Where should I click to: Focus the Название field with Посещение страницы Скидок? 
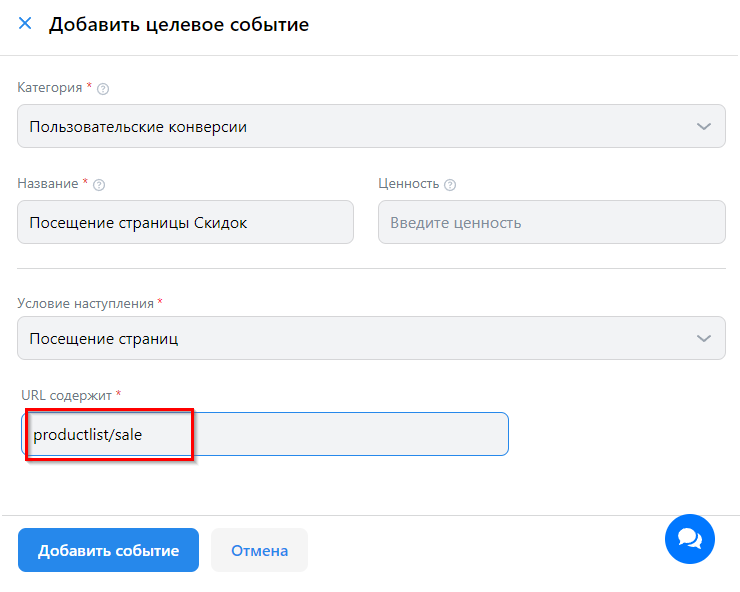pyautogui.click(x=185, y=223)
